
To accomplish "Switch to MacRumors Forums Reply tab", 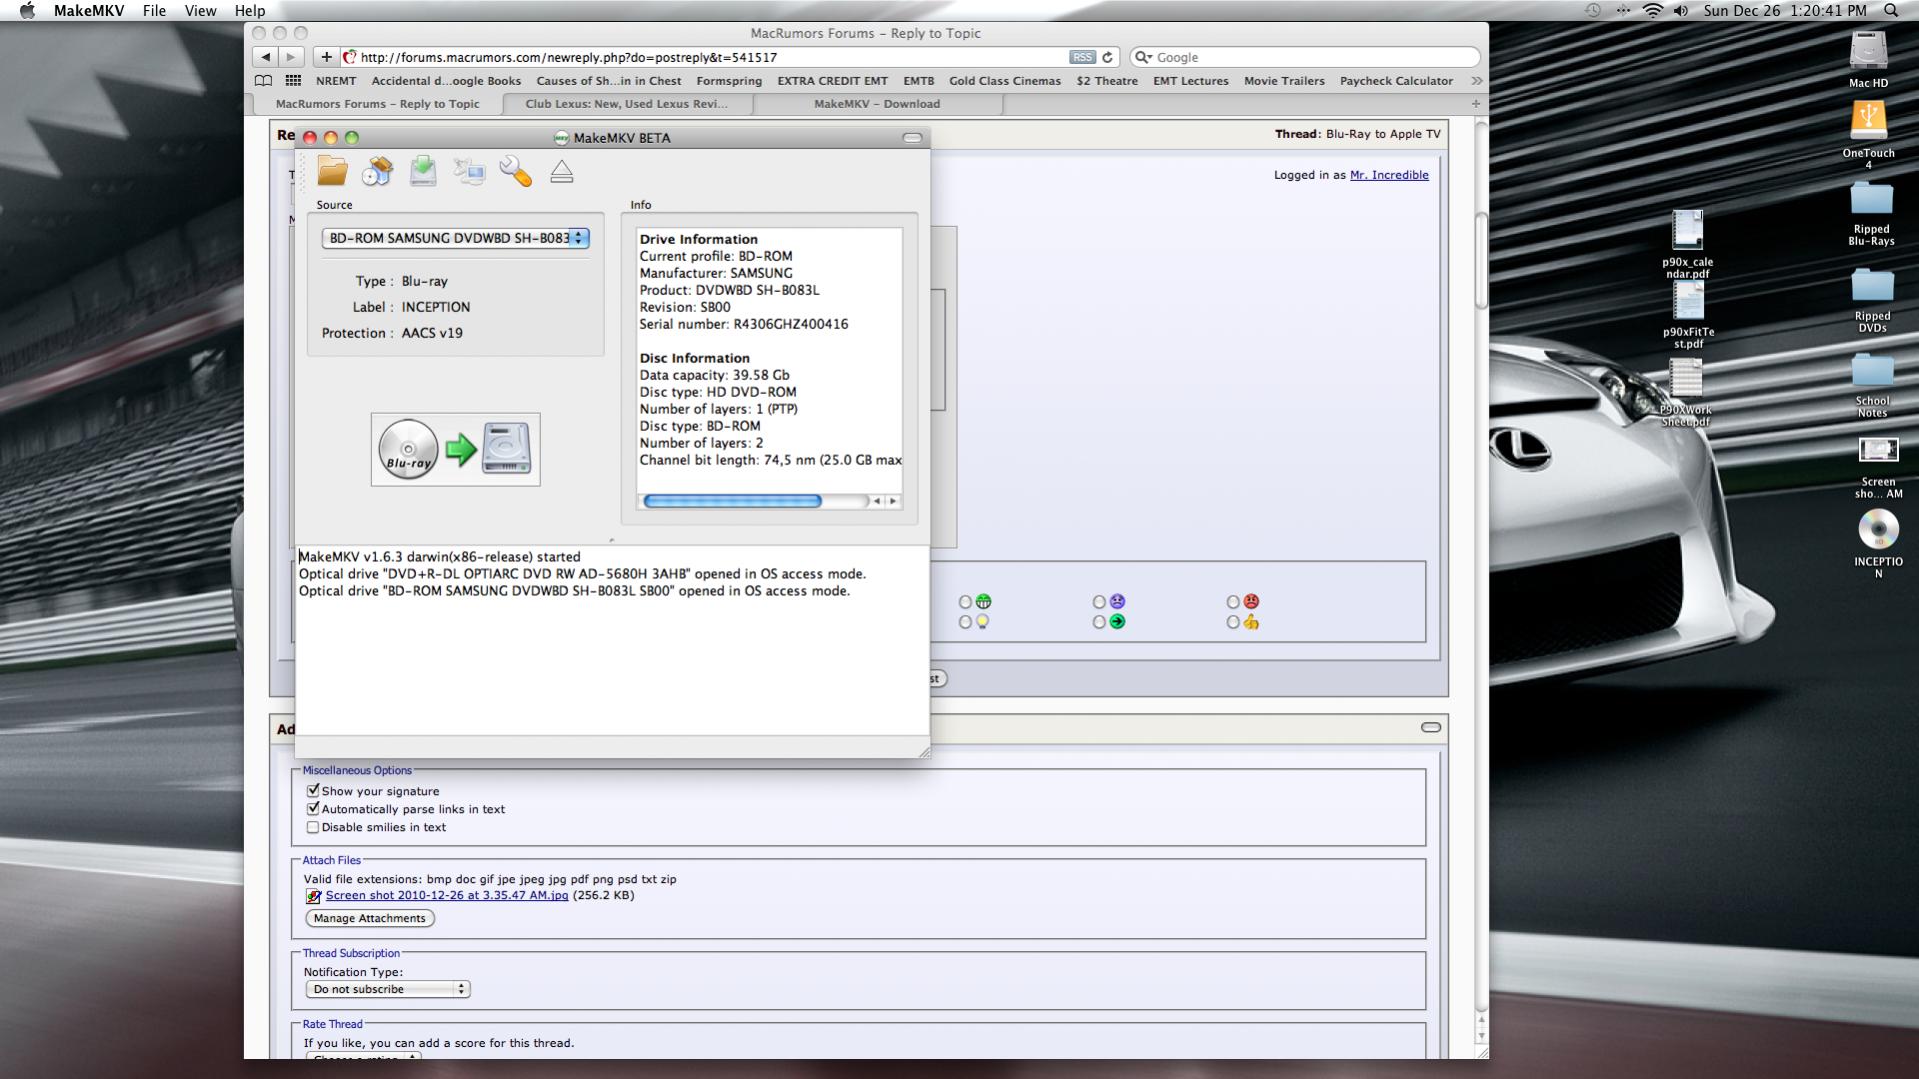I will (377, 104).
